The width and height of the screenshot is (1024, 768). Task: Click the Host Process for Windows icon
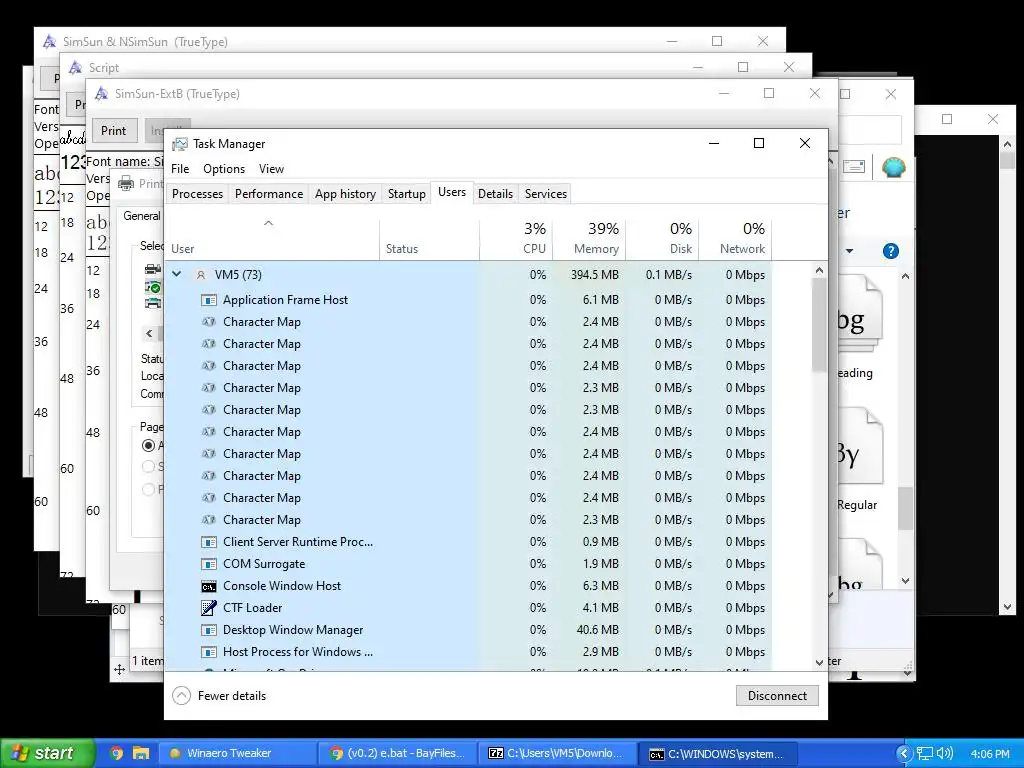tap(208, 652)
